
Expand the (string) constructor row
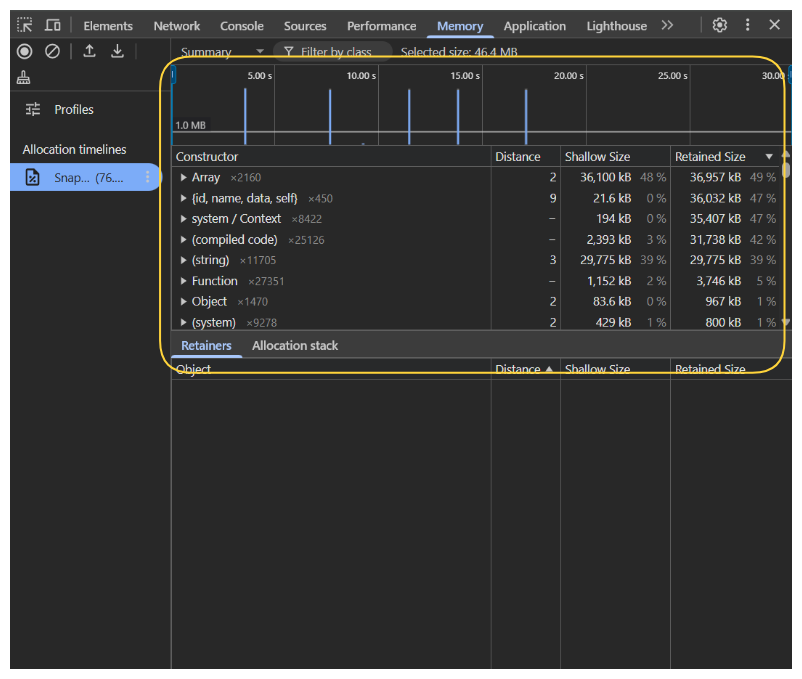(183, 260)
